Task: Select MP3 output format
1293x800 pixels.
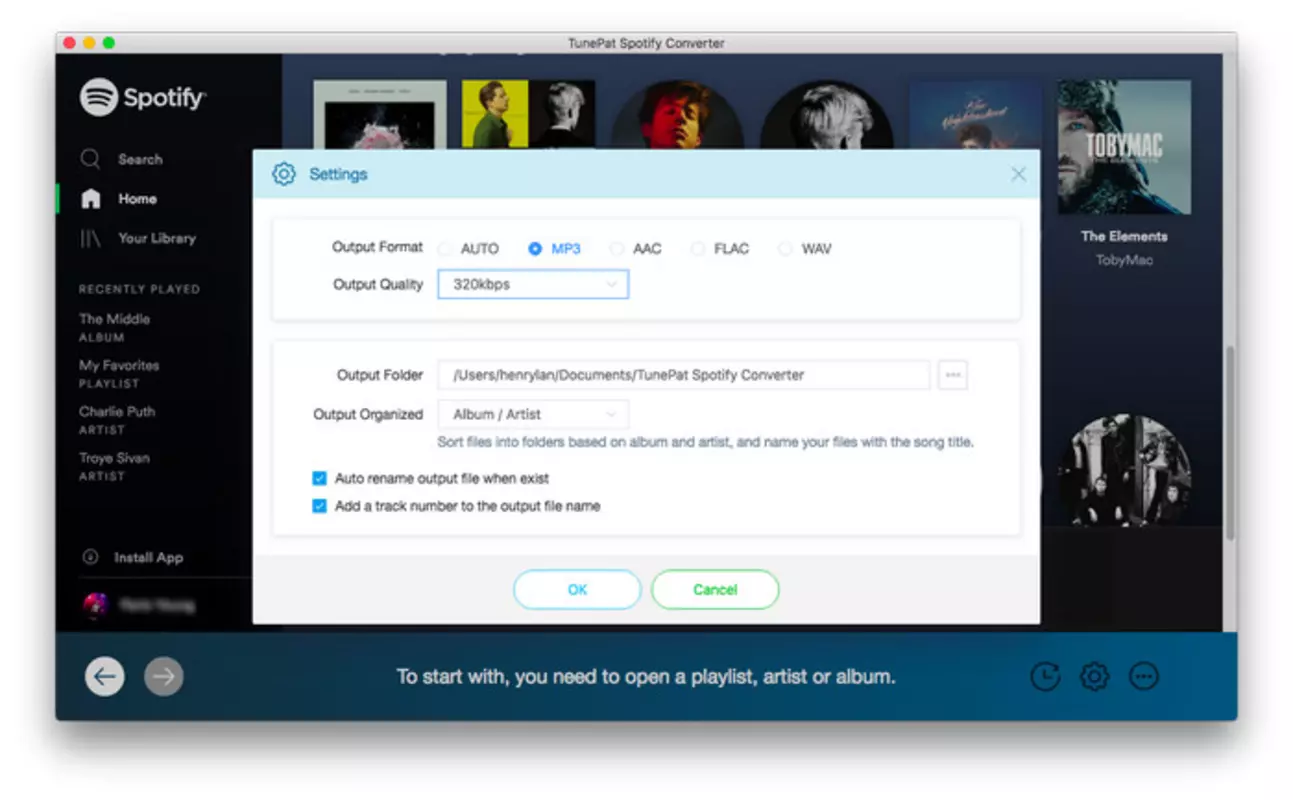Action: point(554,248)
